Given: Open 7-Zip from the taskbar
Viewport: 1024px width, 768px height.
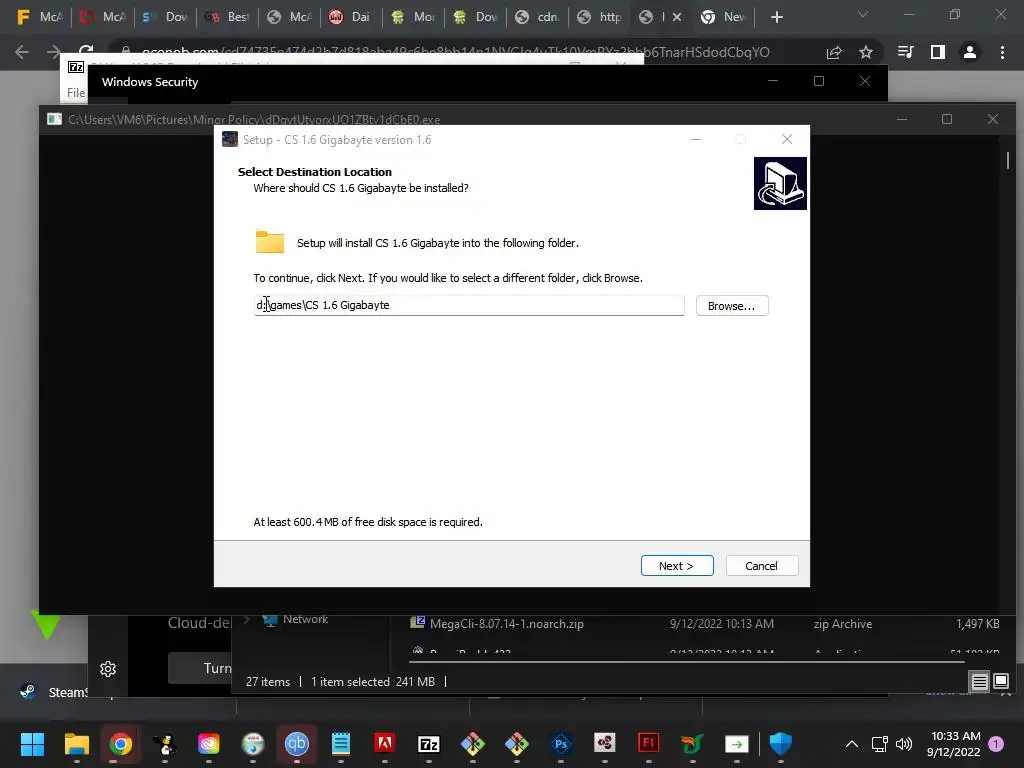Looking at the screenshot, I should coord(428,743).
